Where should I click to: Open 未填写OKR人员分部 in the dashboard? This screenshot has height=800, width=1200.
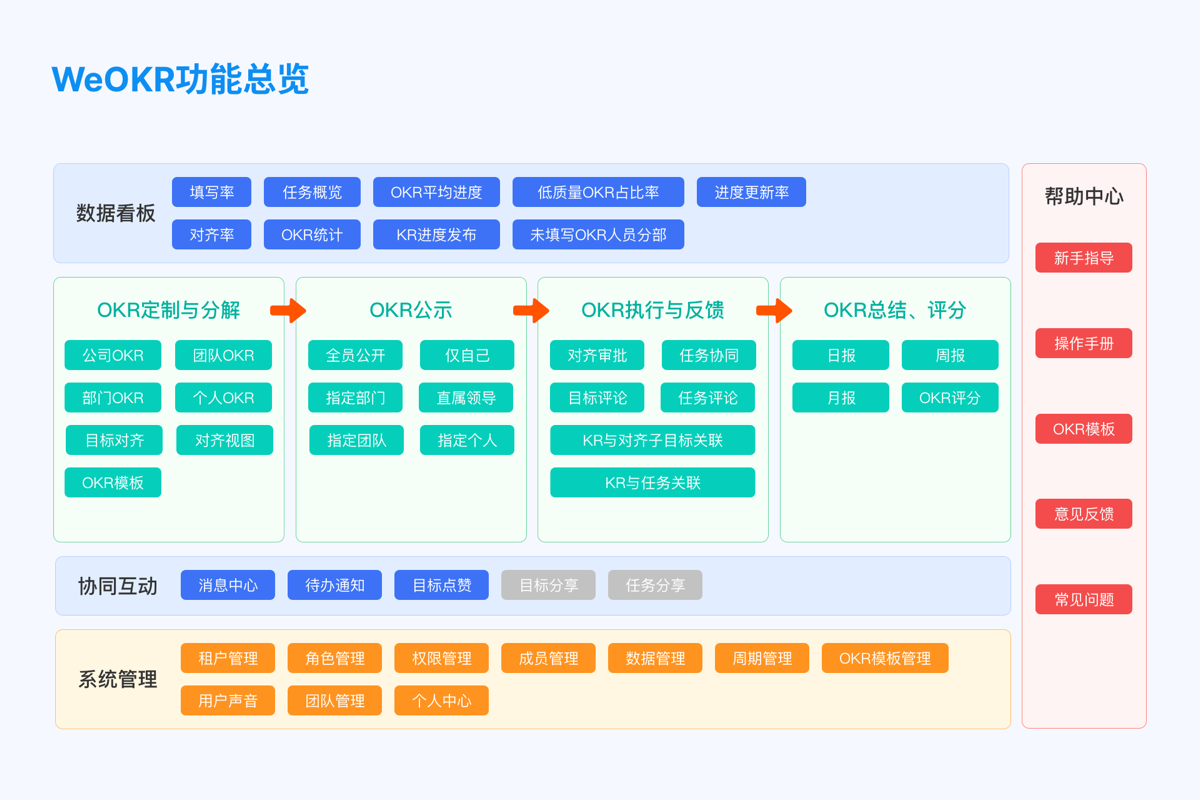(x=598, y=235)
